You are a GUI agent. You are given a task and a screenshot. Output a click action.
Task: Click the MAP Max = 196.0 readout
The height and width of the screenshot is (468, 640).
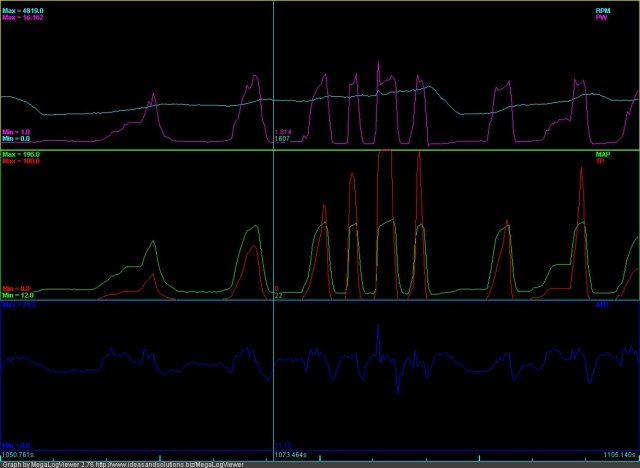21,155
